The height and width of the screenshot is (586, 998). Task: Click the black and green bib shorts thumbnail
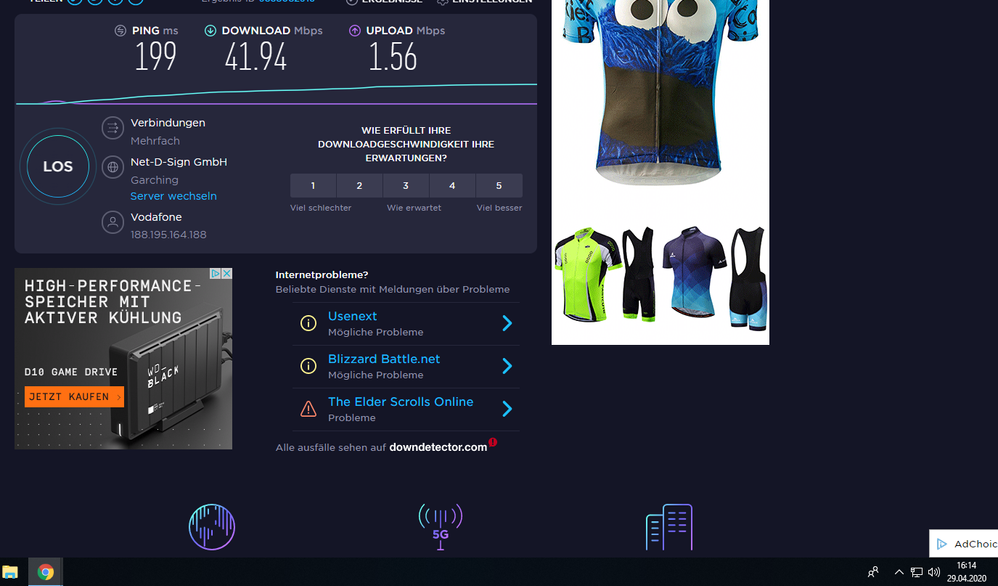click(x=639, y=274)
